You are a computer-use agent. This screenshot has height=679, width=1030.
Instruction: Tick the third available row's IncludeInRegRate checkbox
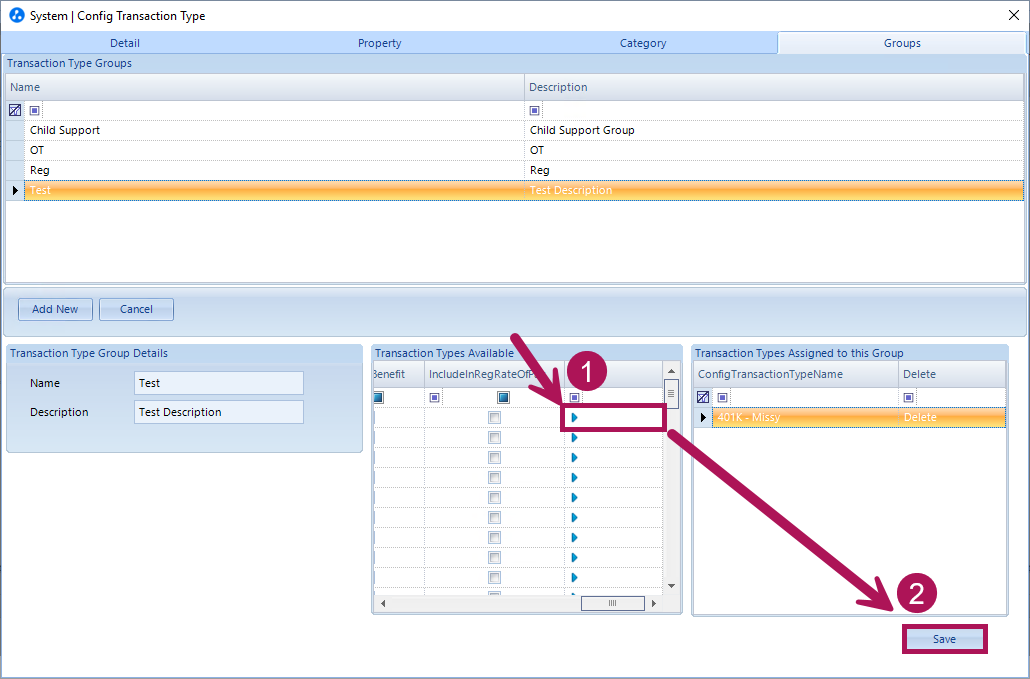point(495,458)
